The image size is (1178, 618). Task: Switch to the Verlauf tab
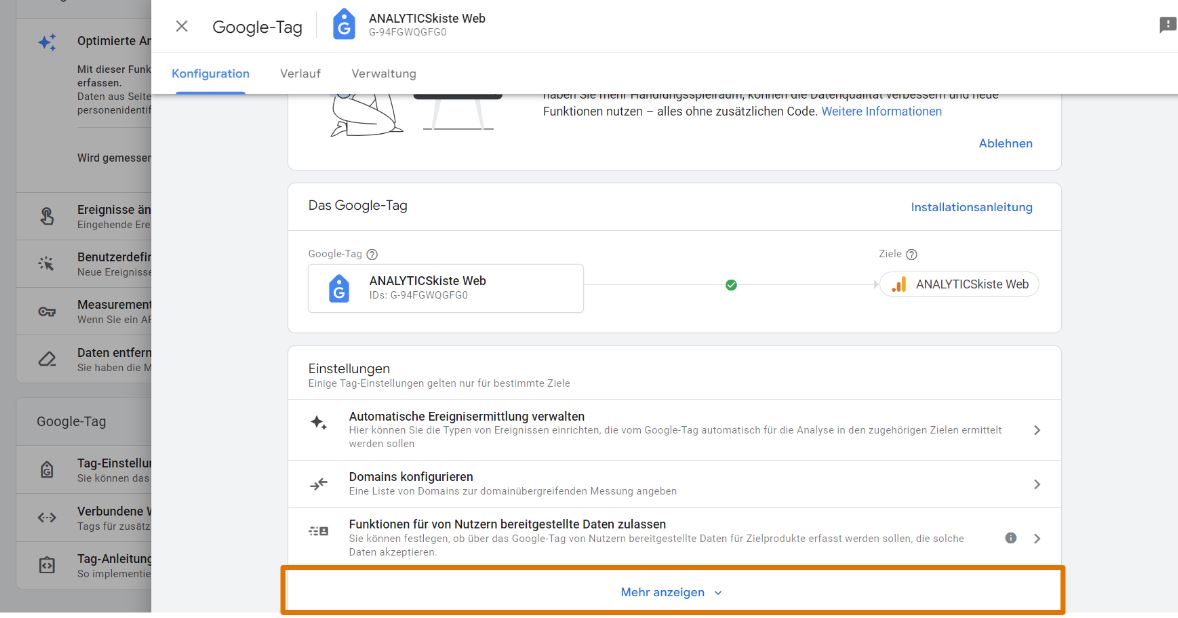[x=301, y=73]
